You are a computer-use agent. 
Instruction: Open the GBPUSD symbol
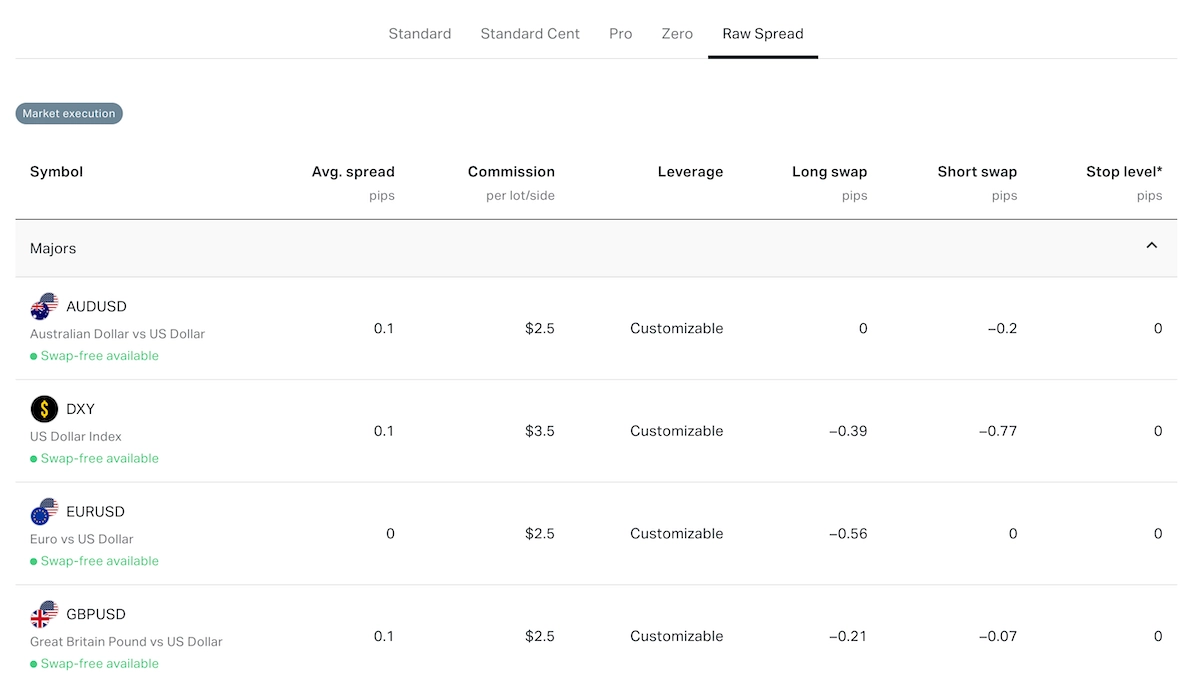pyautogui.click(x=96, y=614)
